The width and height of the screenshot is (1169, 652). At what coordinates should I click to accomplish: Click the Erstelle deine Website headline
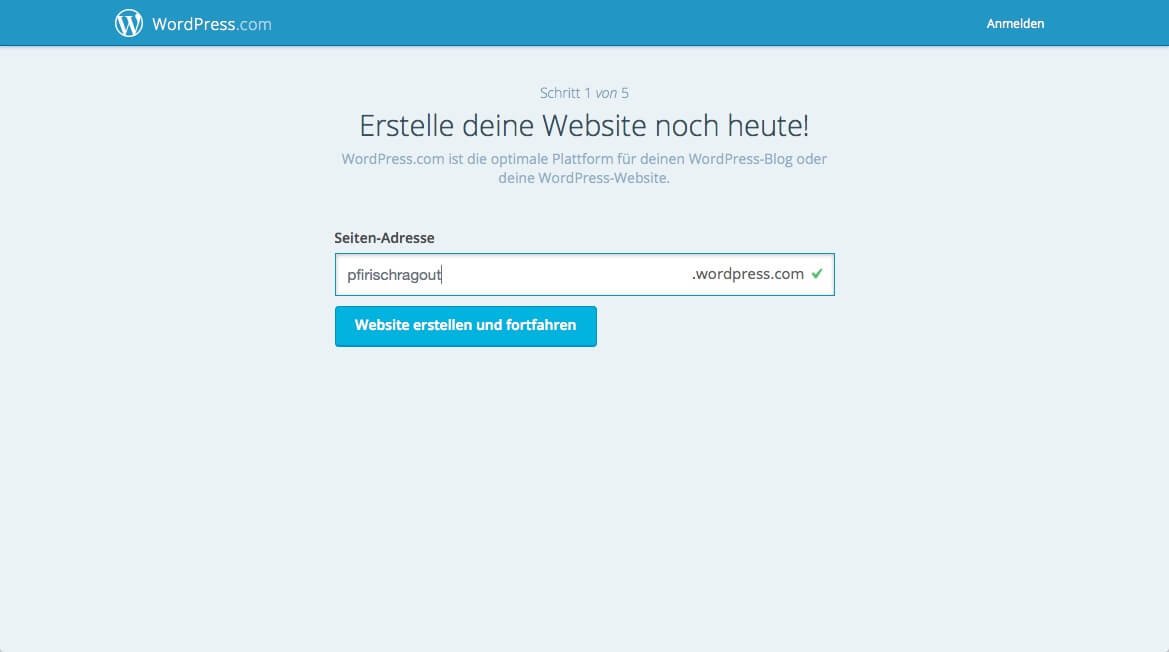click(584, 125)
